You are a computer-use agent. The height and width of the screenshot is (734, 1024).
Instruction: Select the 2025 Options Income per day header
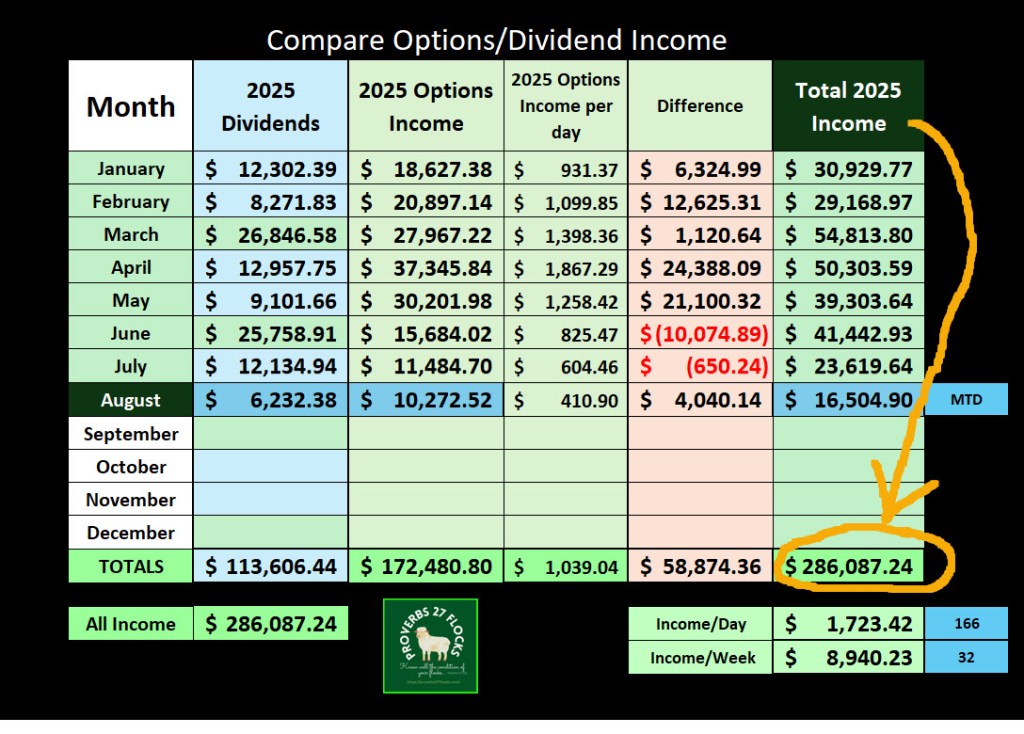(x=566, y=106)
